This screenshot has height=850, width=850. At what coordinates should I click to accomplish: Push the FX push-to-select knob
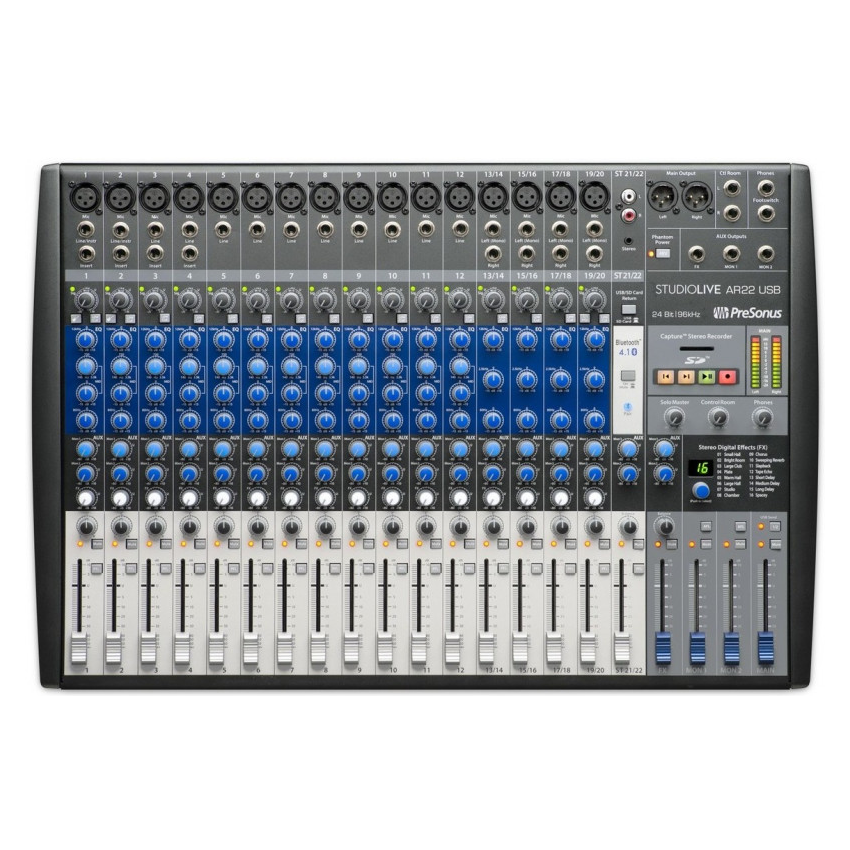click(x=700, y=490)
